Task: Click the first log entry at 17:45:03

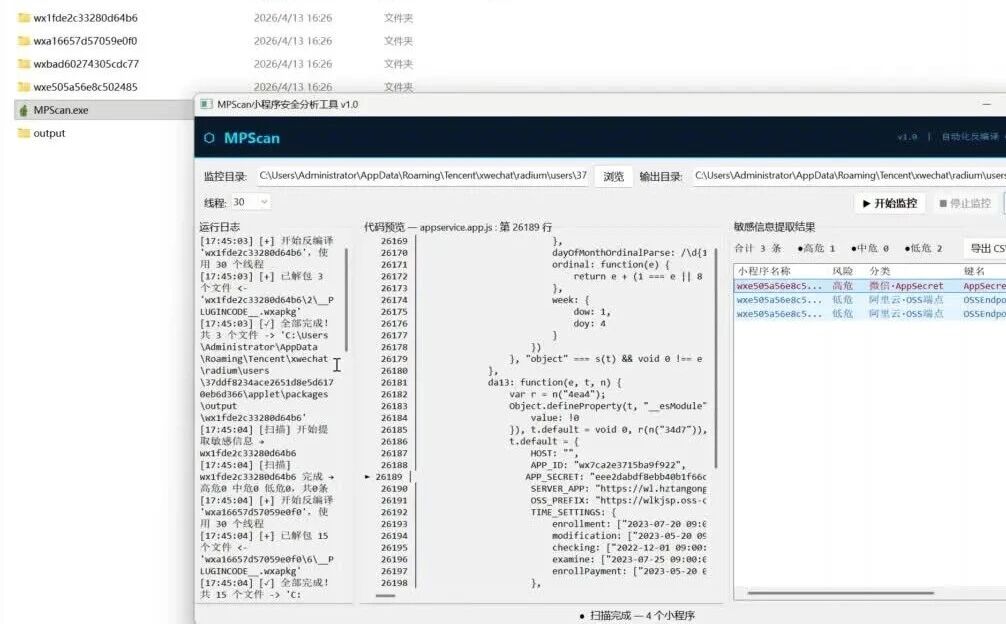Action: 266,253
